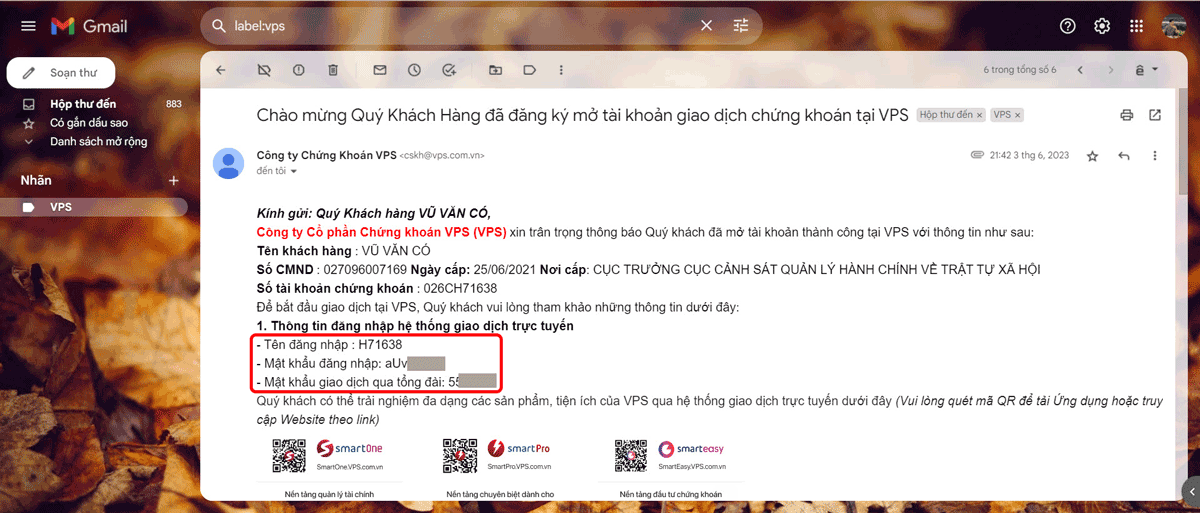Click the Soạn thư compose button

[61, 73]
